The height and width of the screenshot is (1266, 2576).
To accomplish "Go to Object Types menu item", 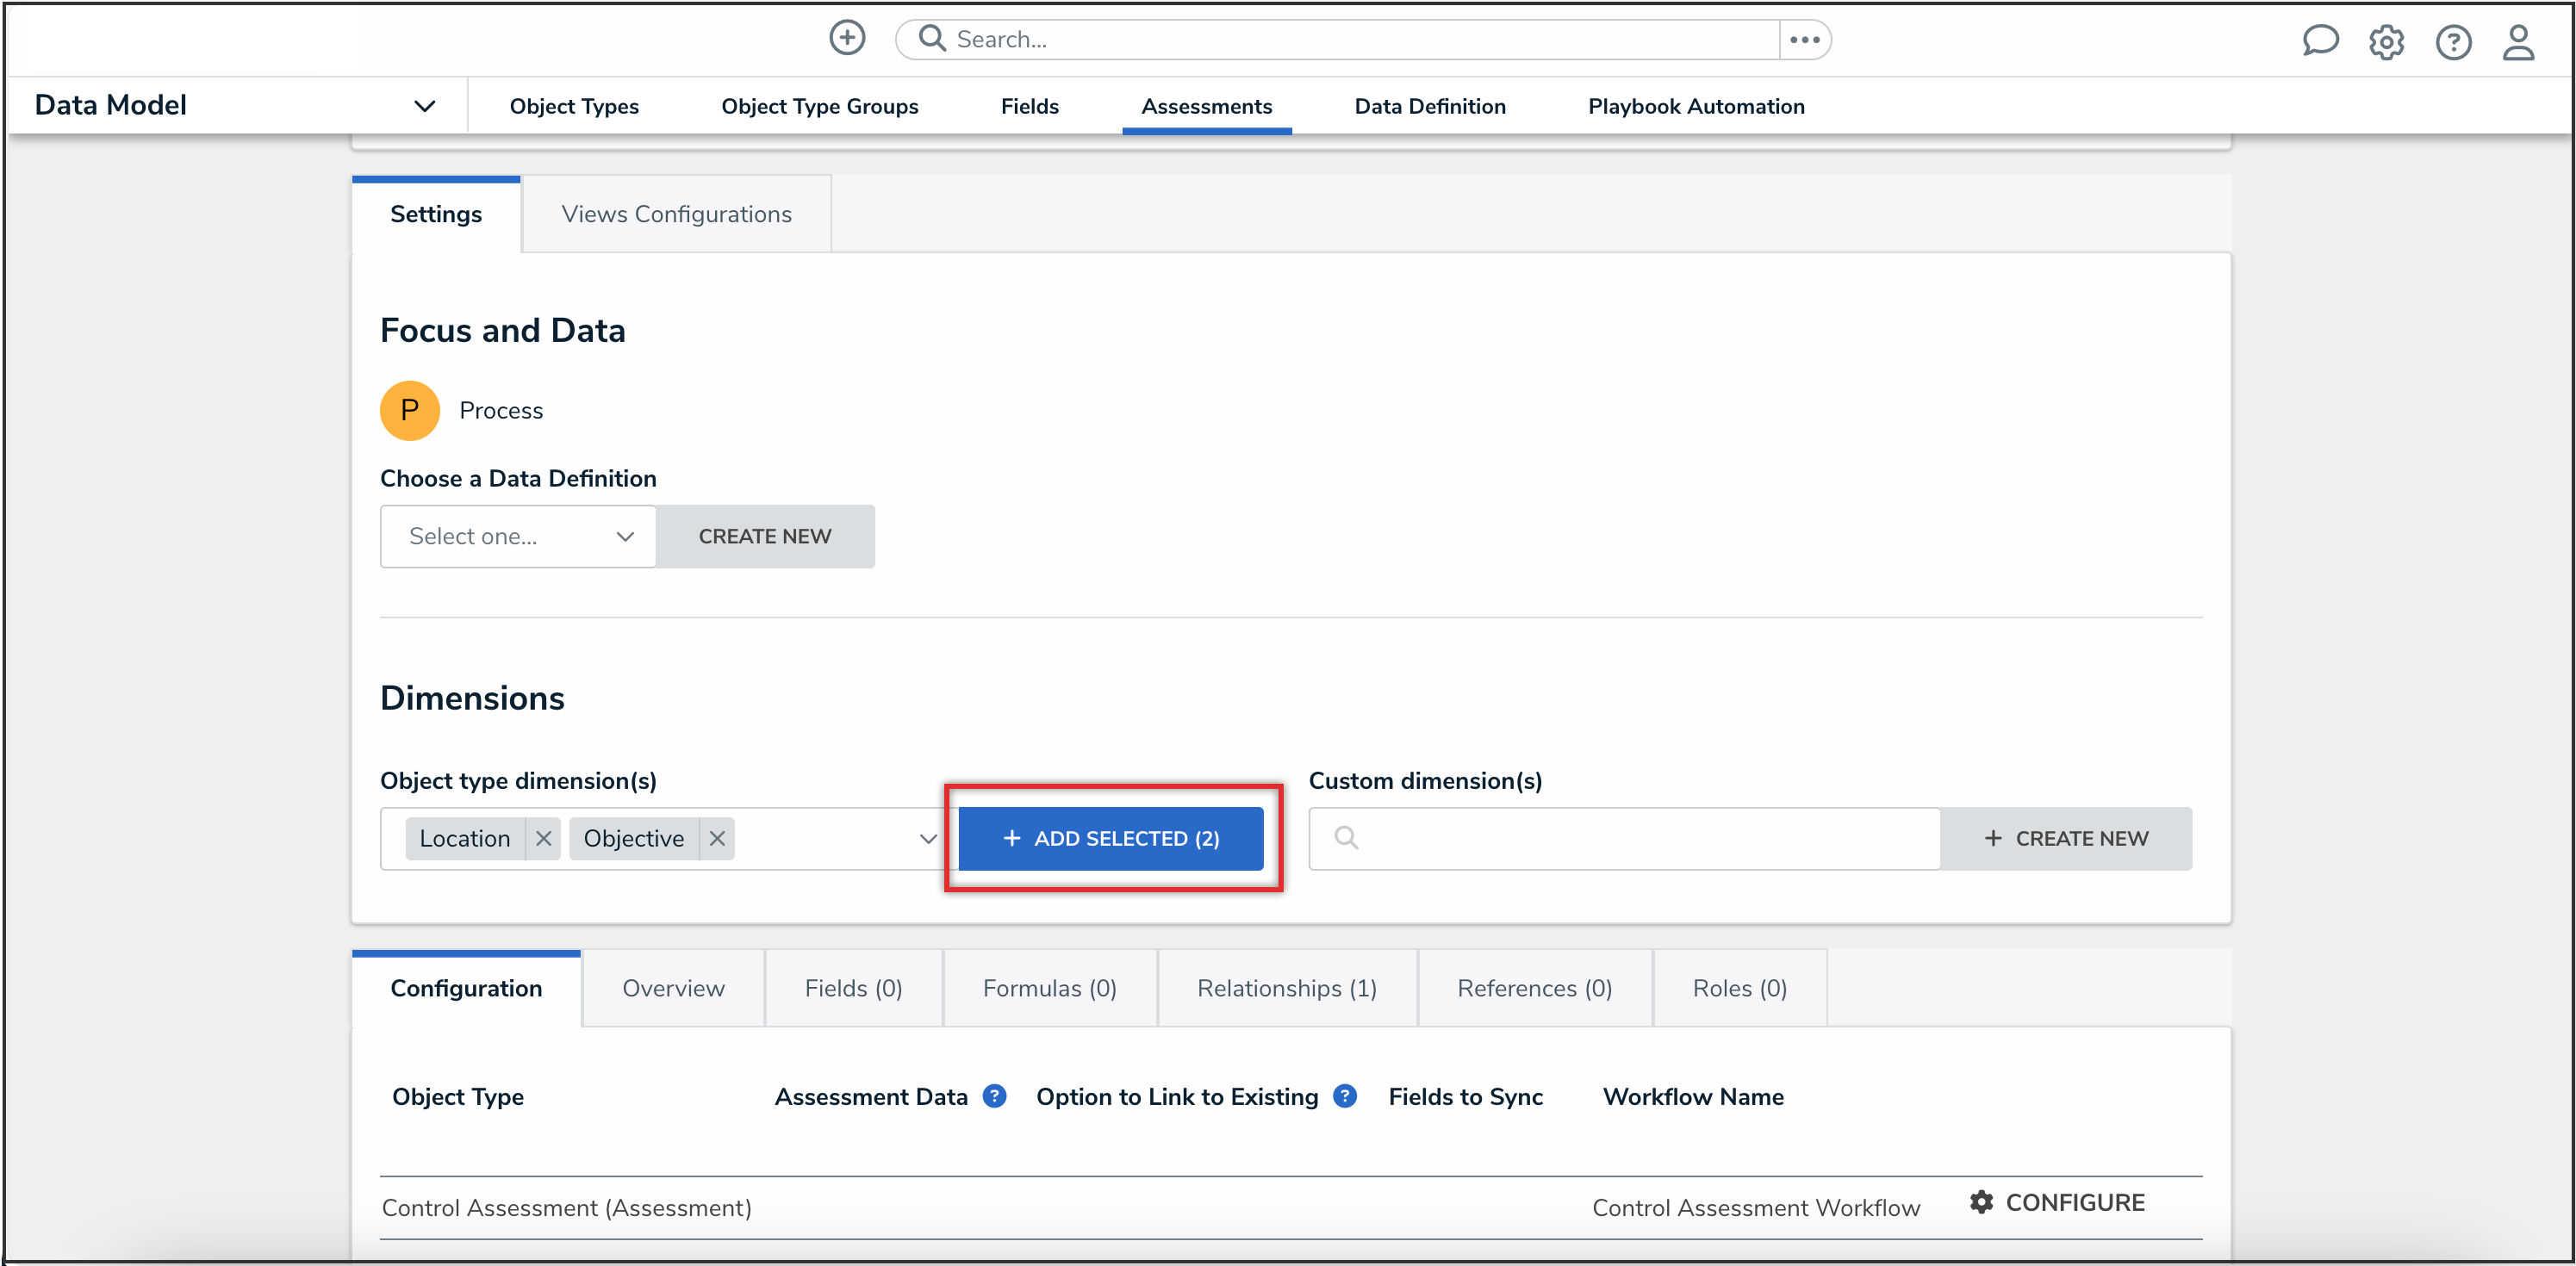I will click(574, 106).
